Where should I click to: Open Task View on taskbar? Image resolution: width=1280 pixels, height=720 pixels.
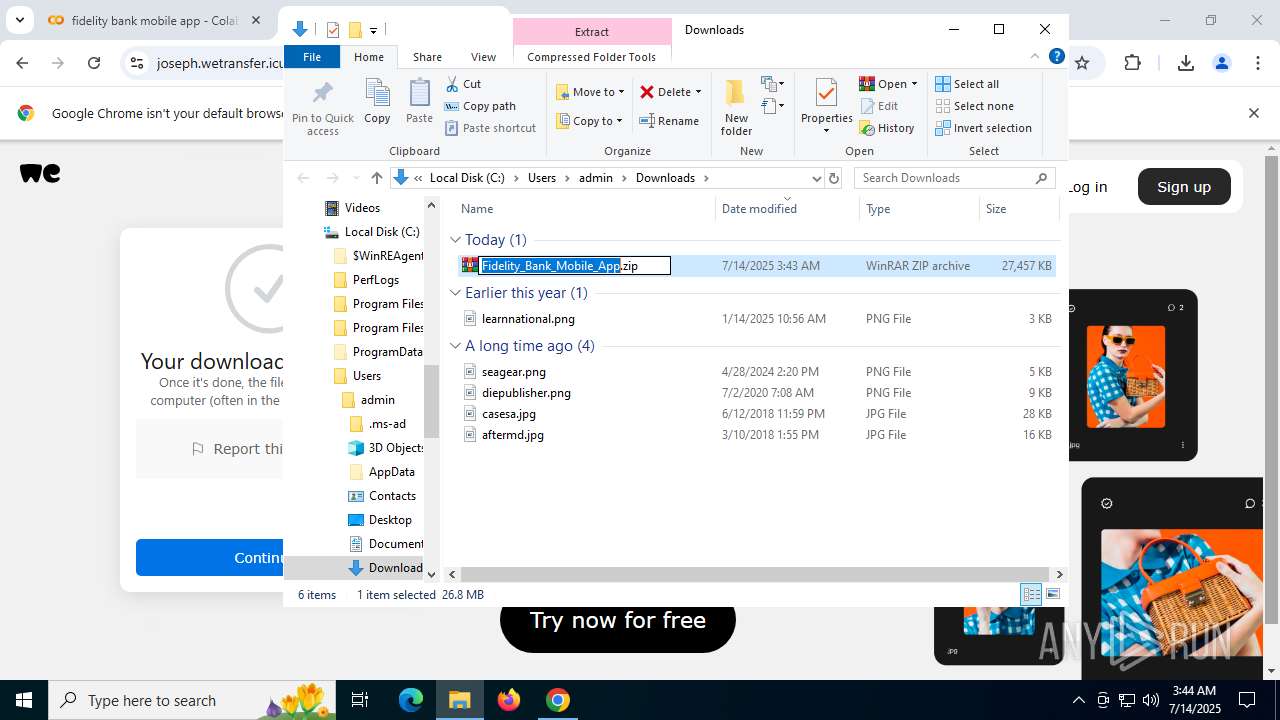360,700
